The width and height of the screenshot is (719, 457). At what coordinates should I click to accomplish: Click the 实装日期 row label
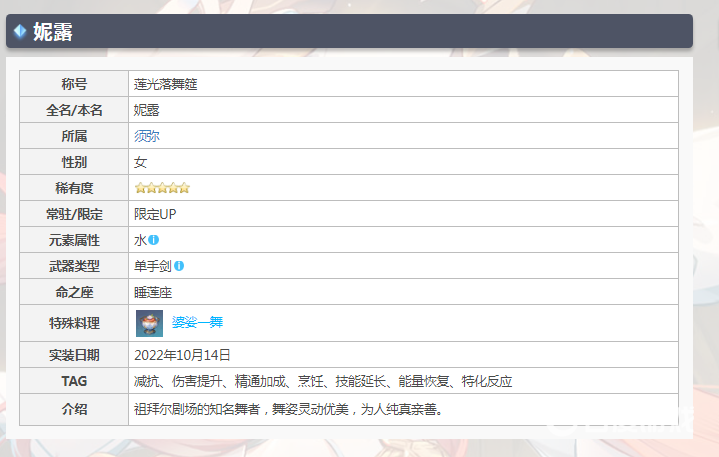[x=74, y=355]
